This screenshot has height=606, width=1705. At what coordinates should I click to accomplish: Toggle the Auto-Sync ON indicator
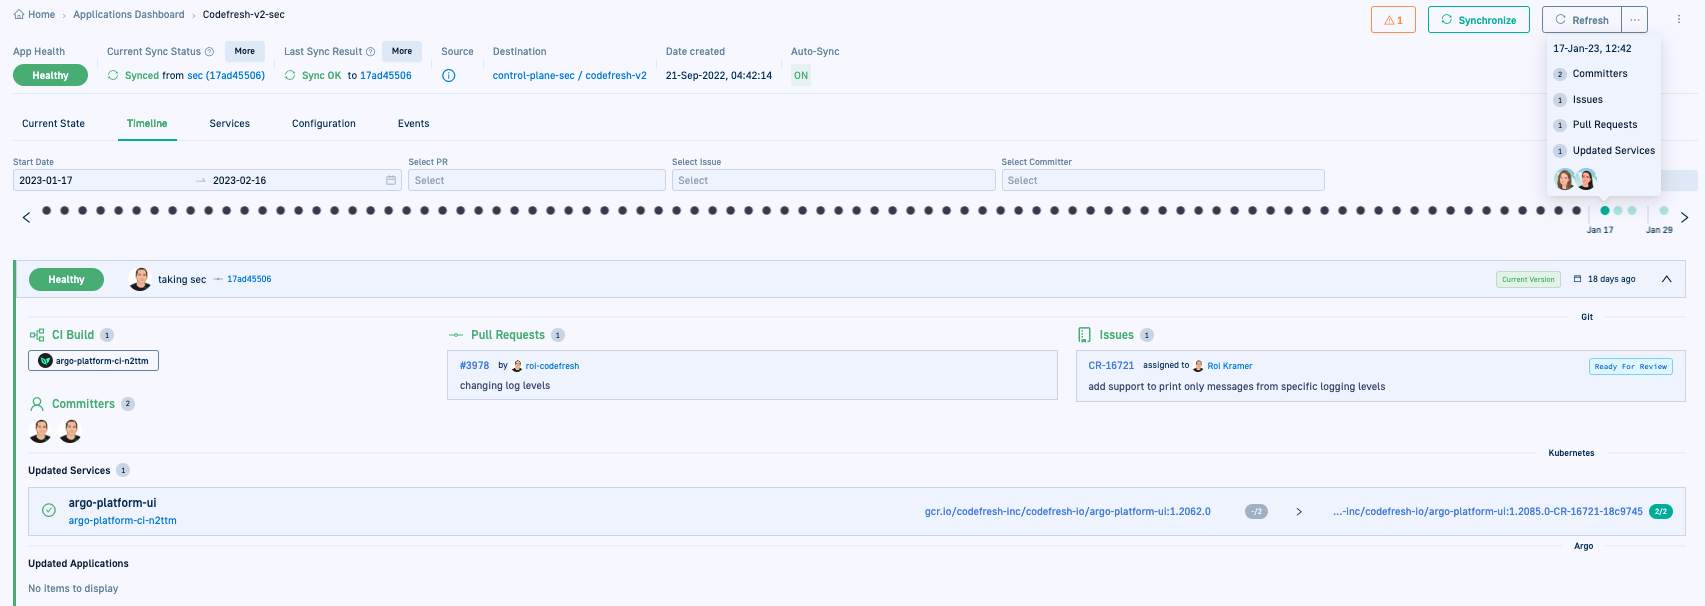pos(801,76)
